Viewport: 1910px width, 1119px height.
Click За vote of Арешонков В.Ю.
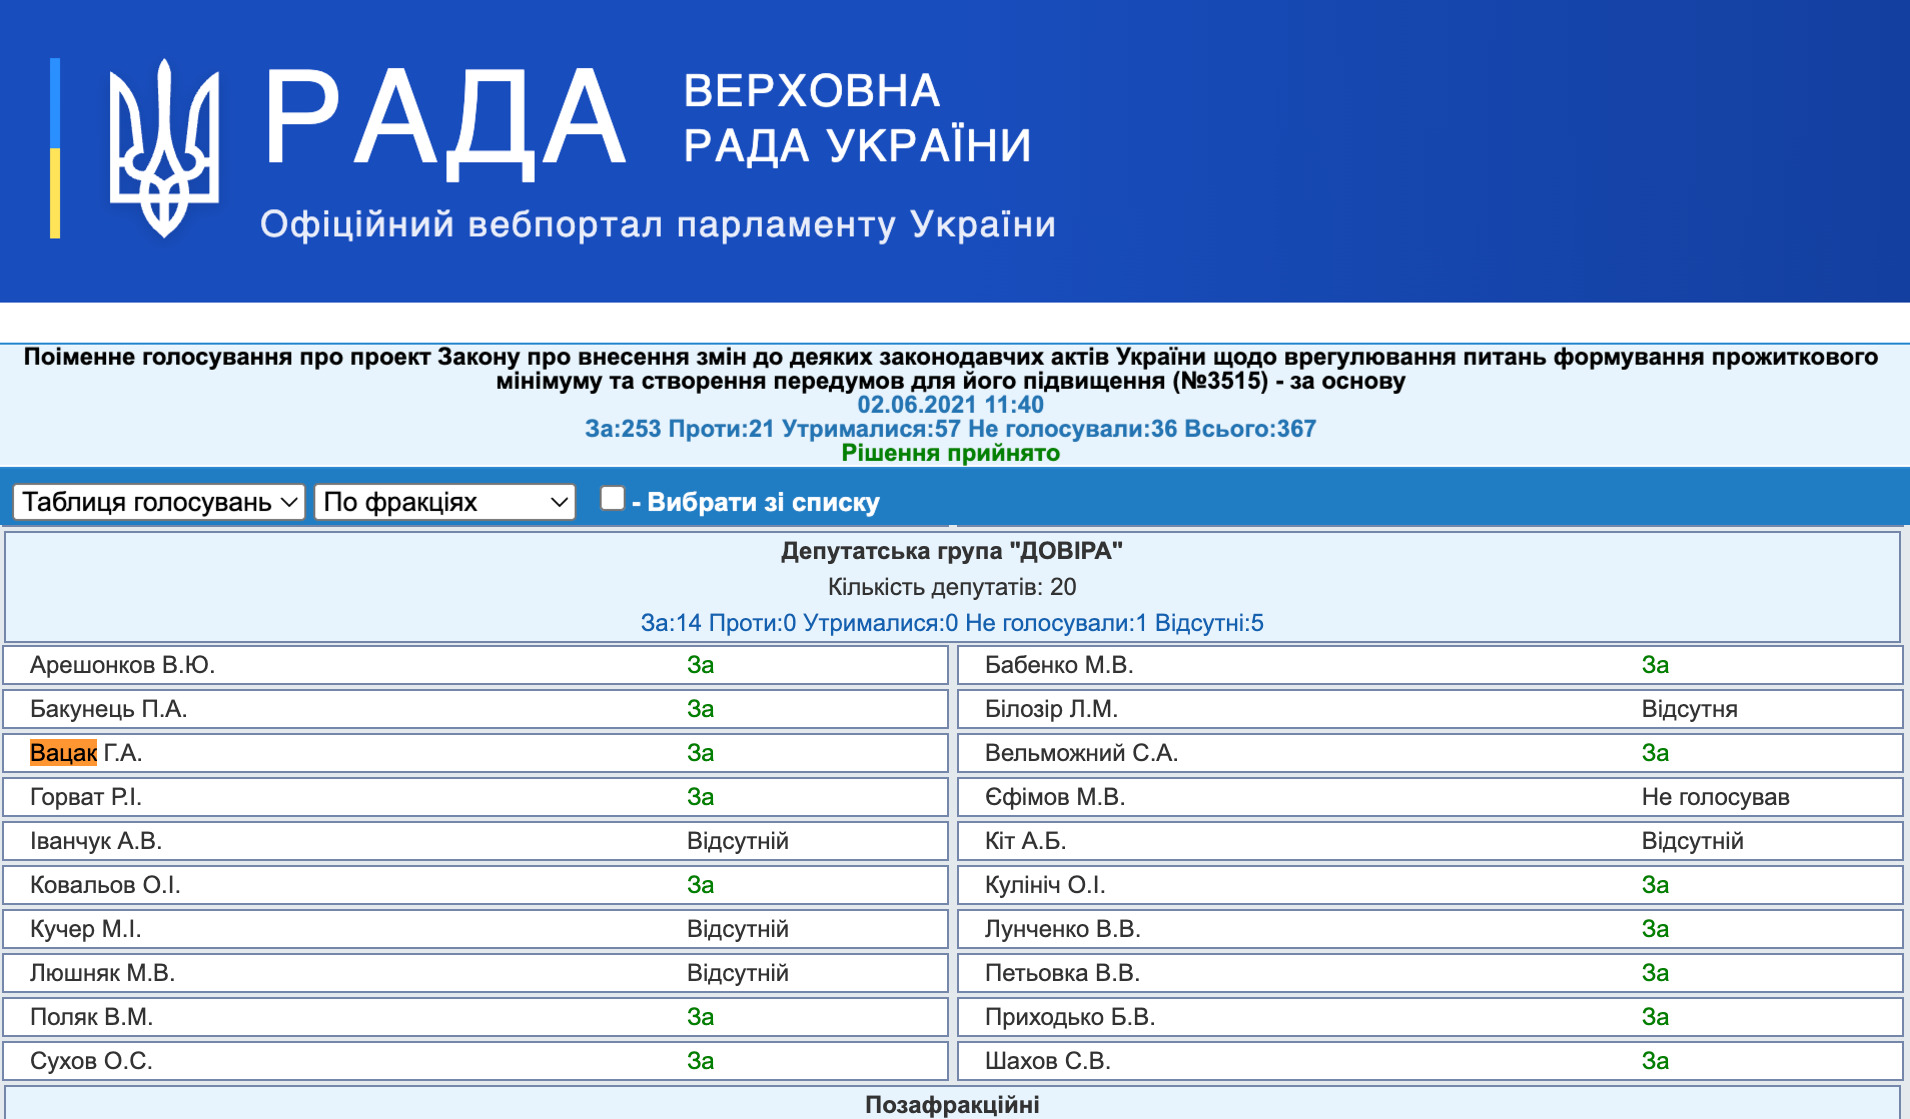point(700,665)
